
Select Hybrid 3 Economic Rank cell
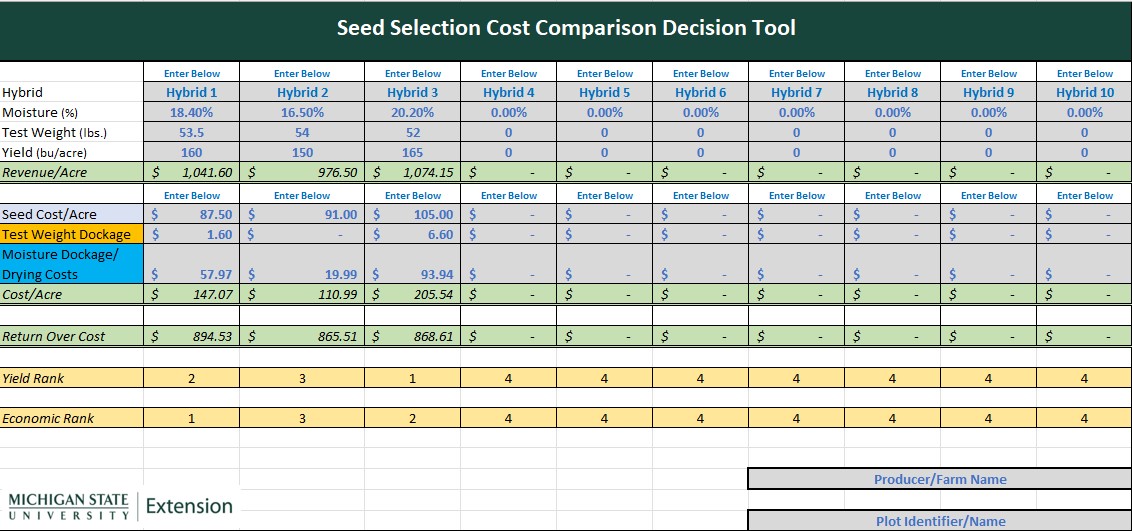(412, 419)
